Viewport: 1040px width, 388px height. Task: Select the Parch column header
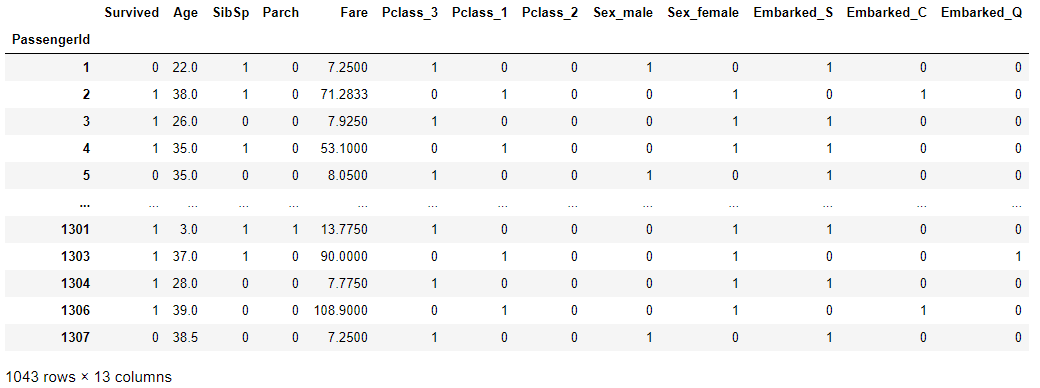pyautogui.click(x=281, y=13)
